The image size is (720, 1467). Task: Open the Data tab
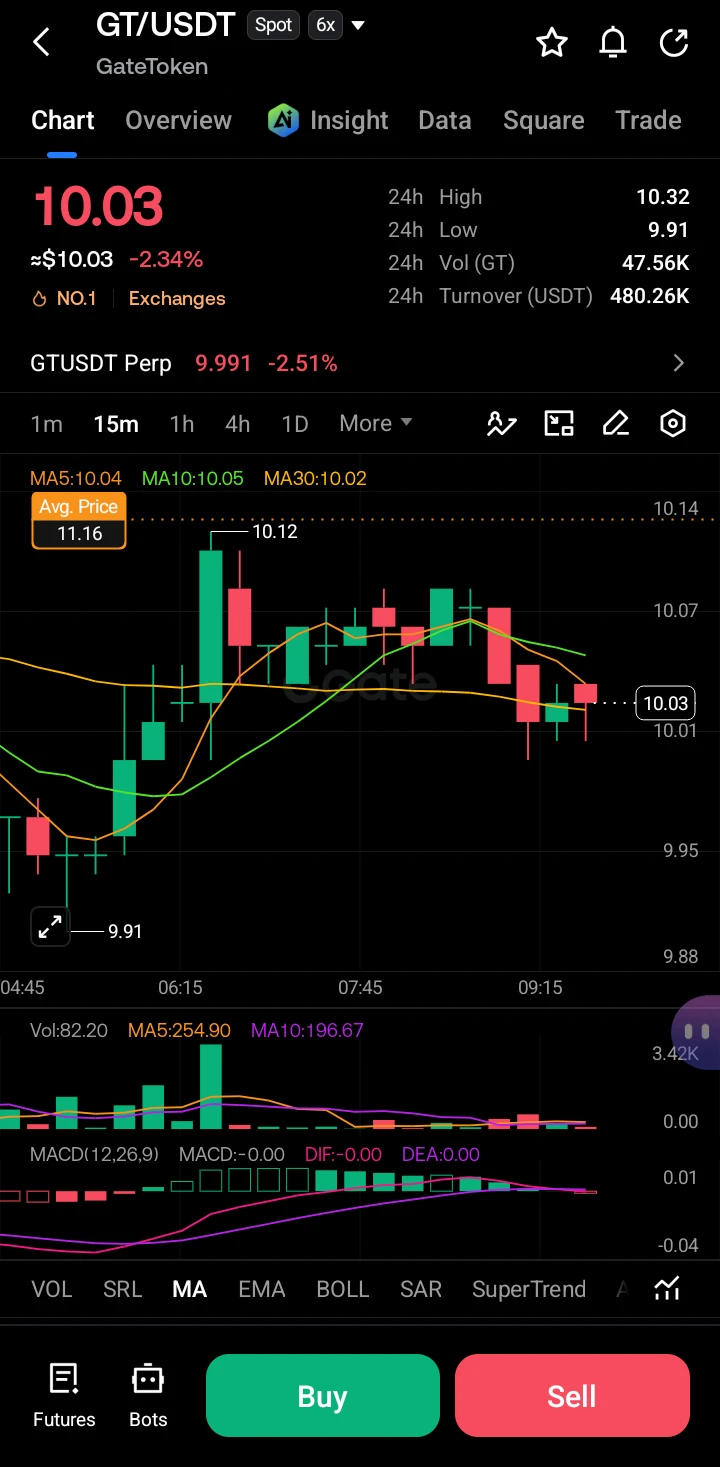point(445,120)
